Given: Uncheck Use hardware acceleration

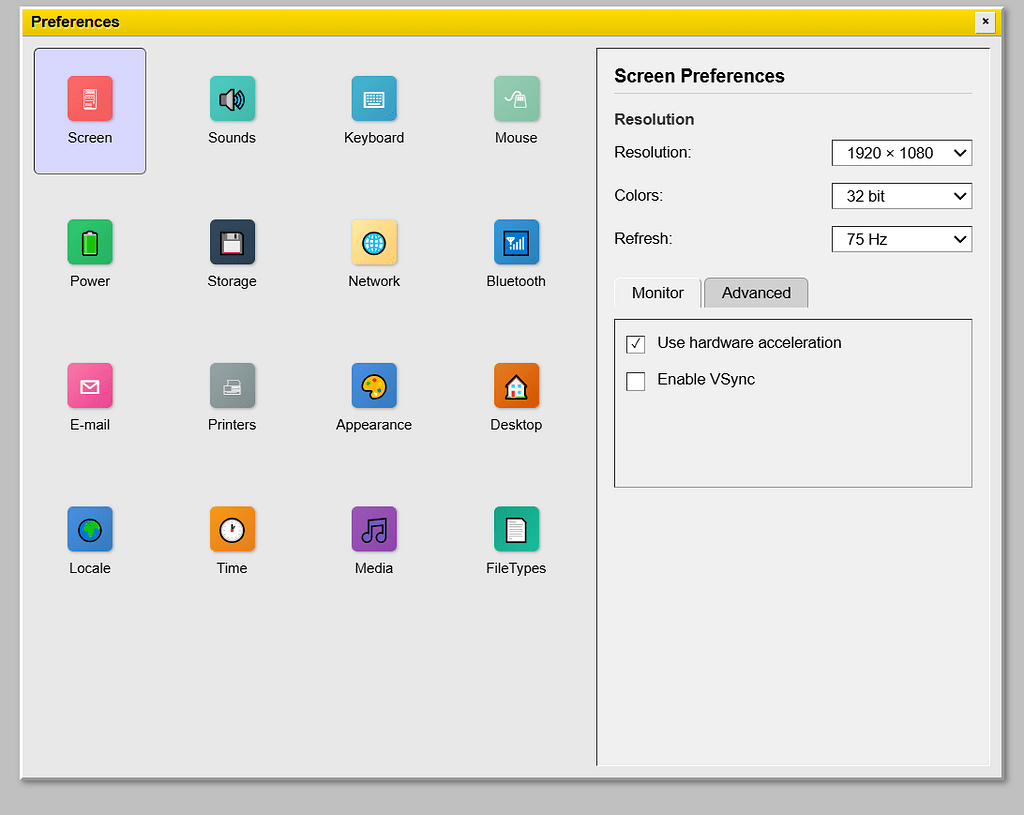Looking at the screenshot, I should 635,344.
